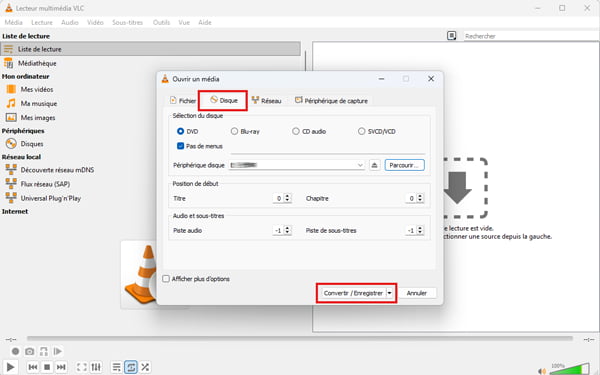The width and height of the screenshot is (600, 375).
Task: Select Flux réseau (SAP)
Action: click(45, 184)
